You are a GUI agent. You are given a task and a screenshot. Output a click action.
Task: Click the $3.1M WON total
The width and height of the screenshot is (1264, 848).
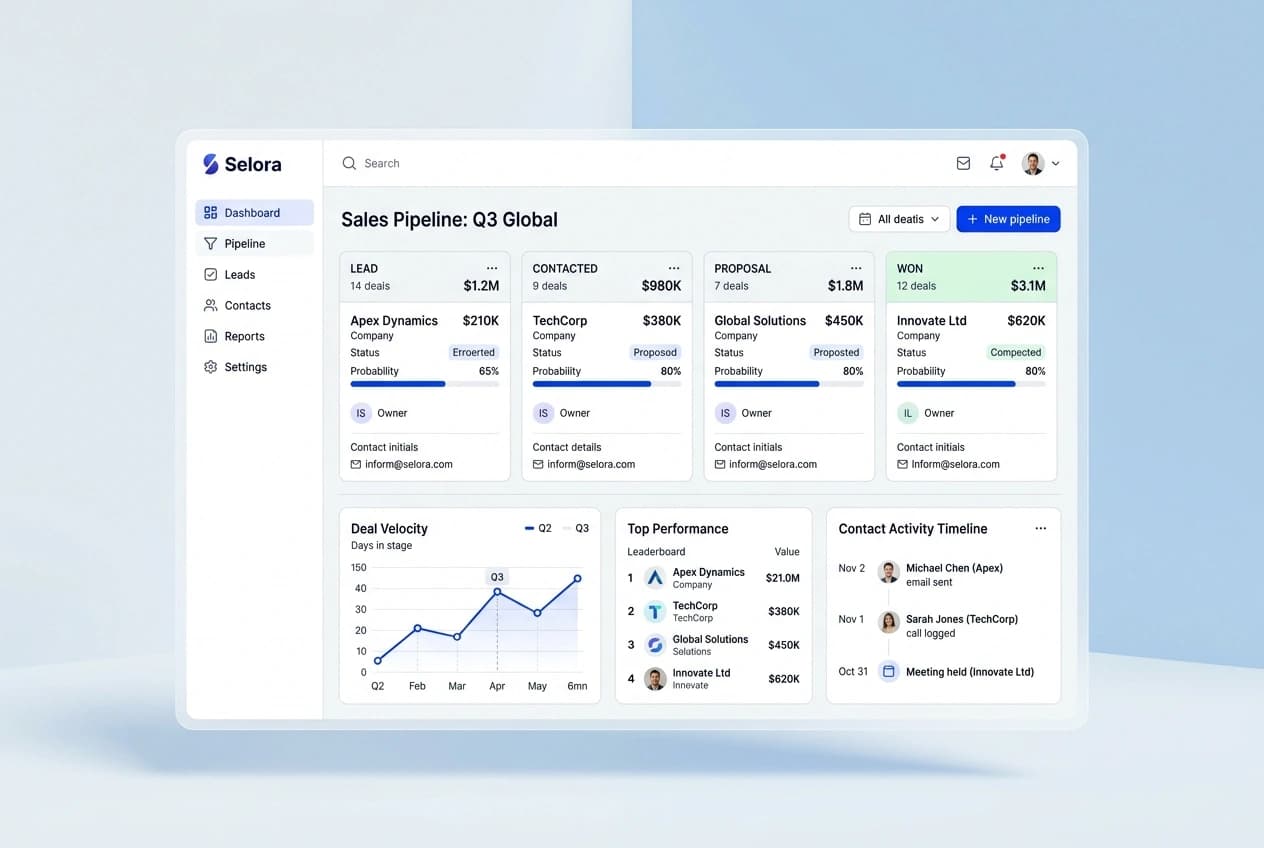click(1028, 286)
